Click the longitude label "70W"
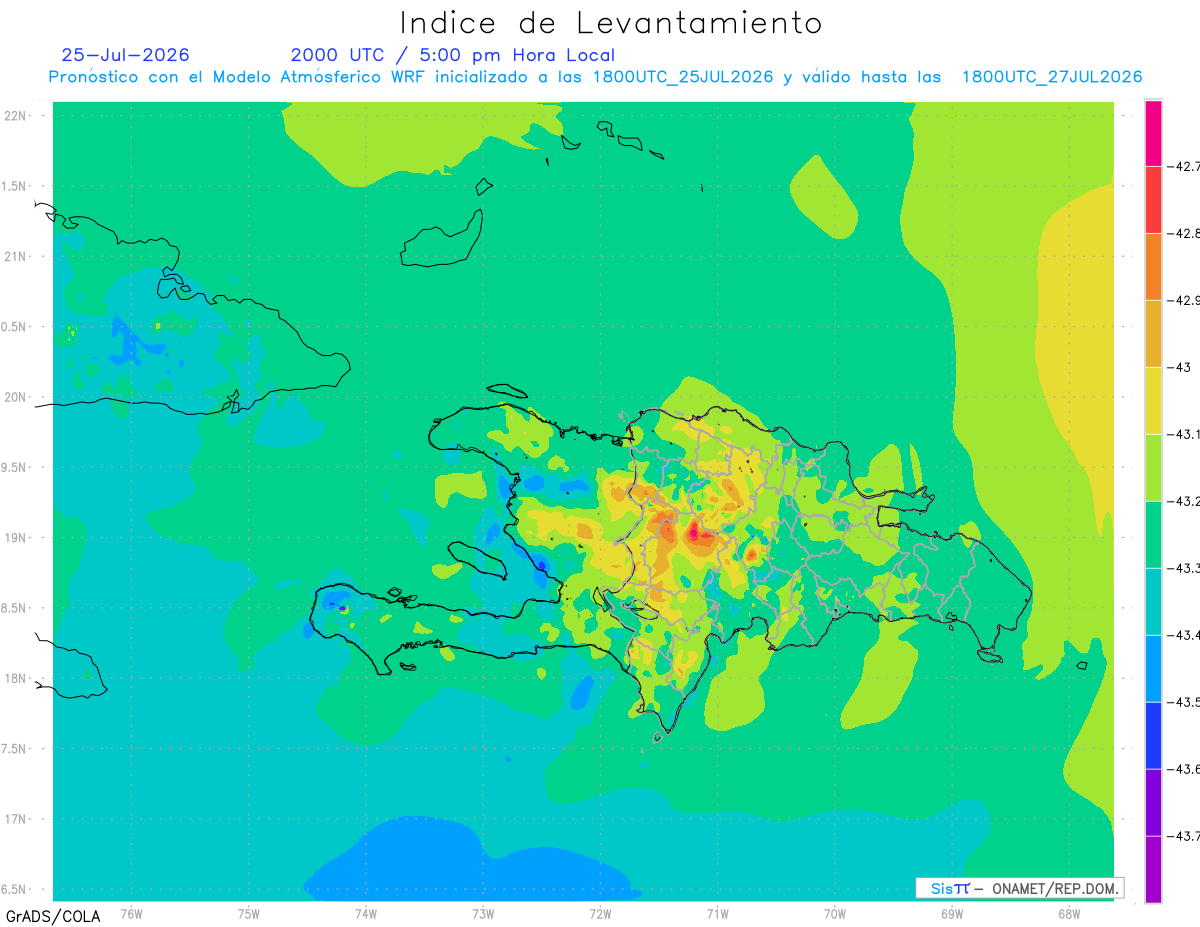Viewport: 1200px width, 927px height. (835, 913)
